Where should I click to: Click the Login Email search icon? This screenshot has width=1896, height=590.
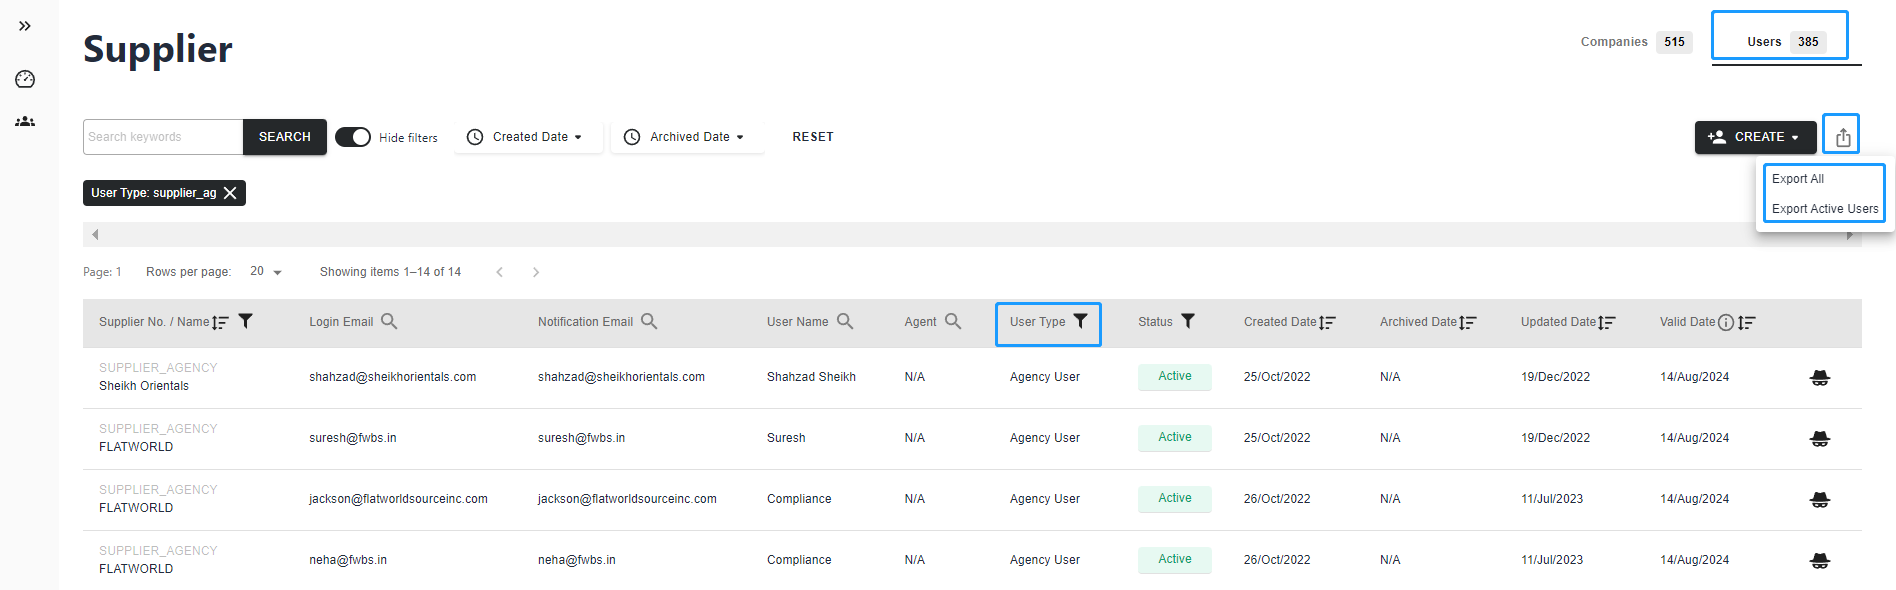389,321
